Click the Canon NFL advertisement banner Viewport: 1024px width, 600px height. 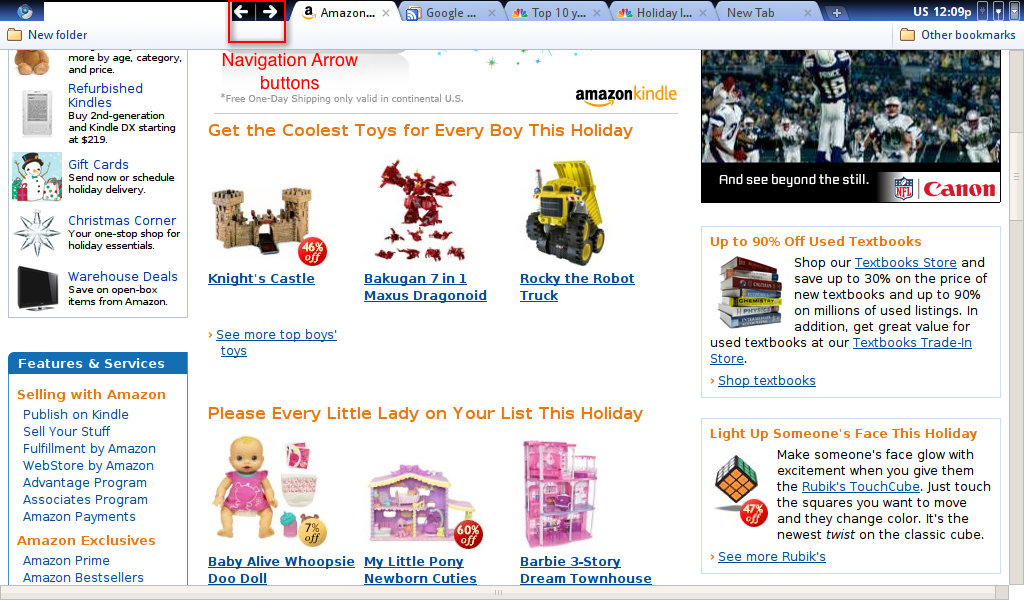point(850,127)
